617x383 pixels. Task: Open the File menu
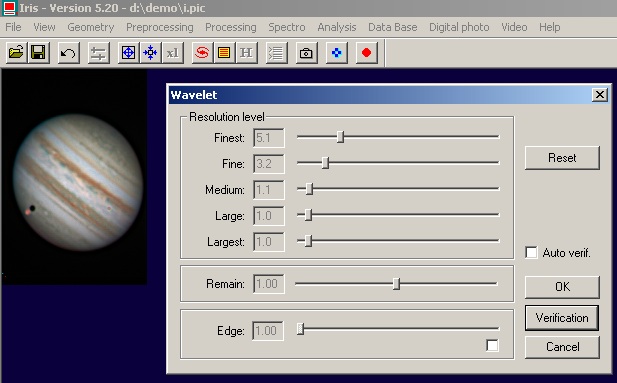pos(13,27)
